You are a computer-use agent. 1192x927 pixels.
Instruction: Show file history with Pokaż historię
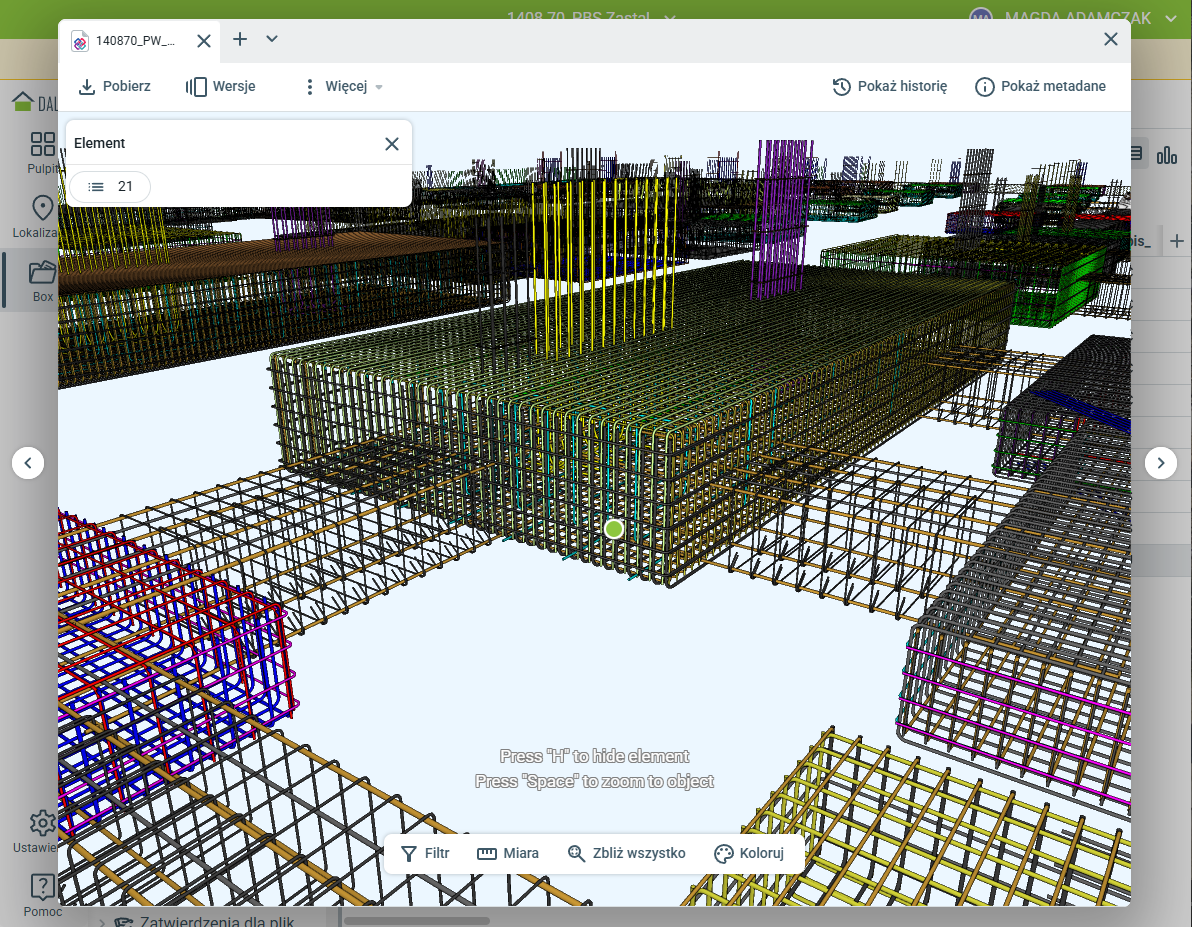click(890, 87)
